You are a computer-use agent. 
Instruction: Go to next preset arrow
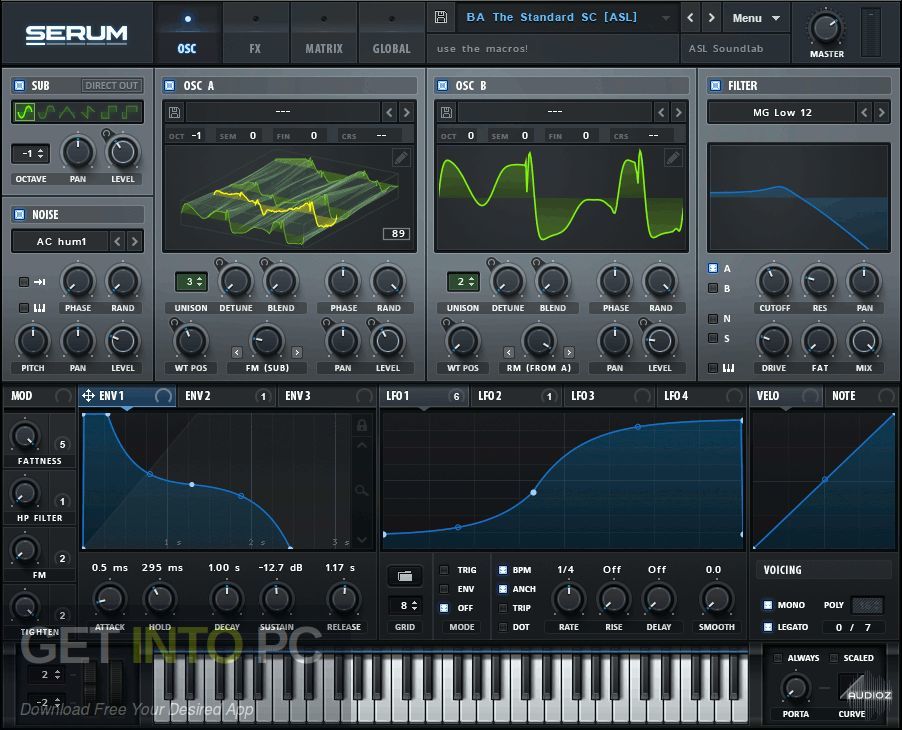tap(712, 17)
